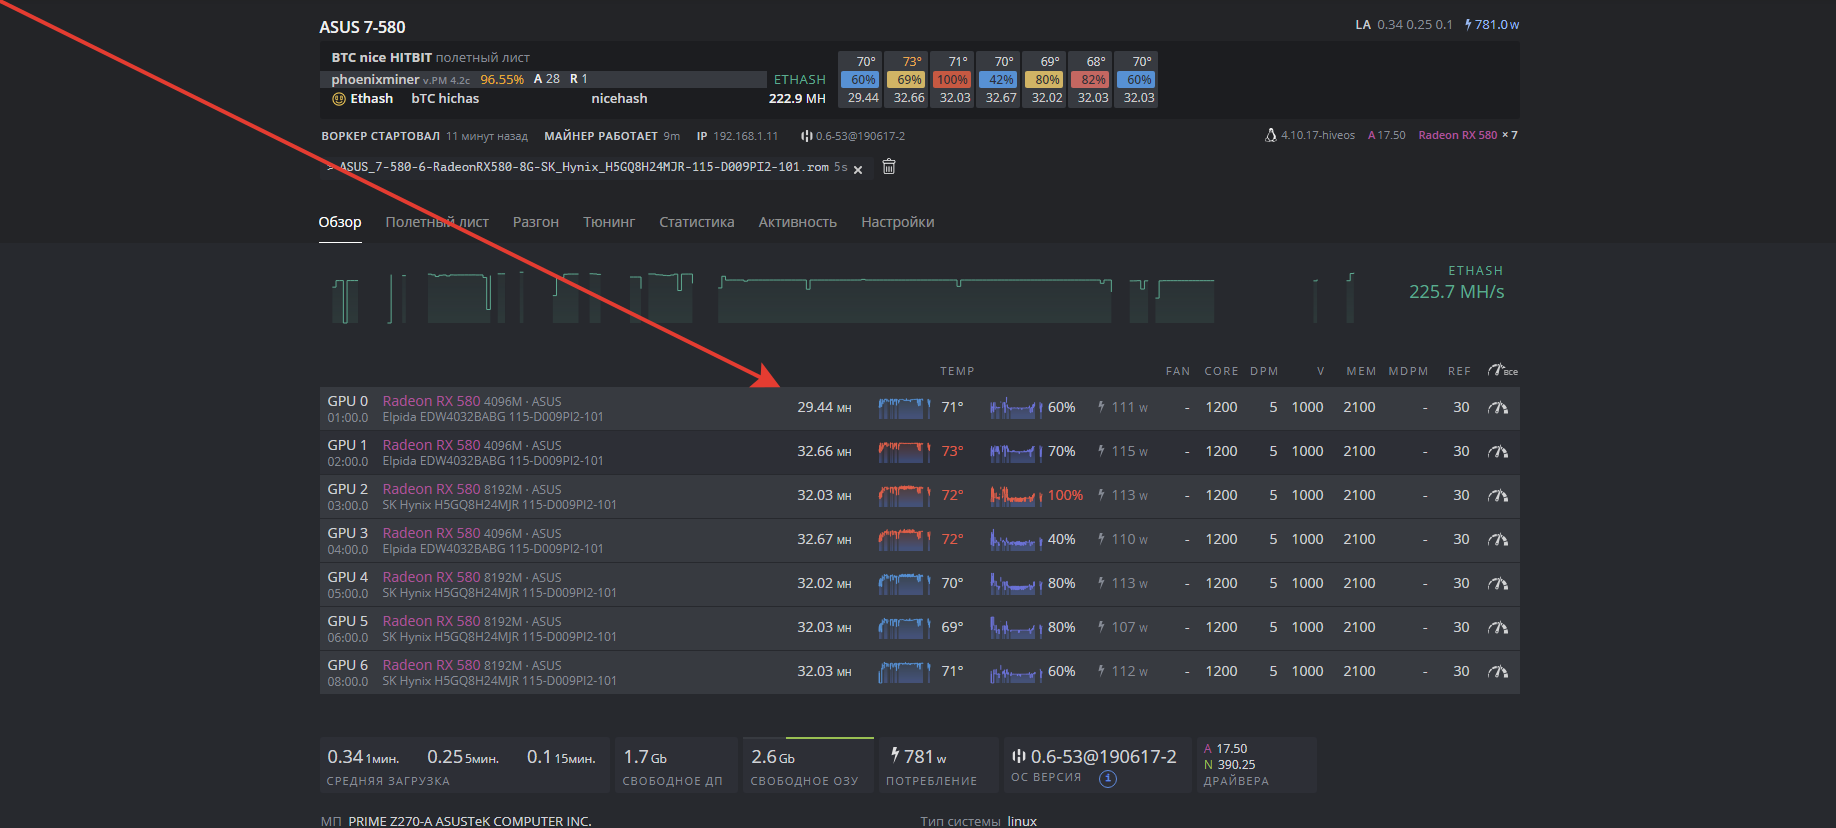This screenshot has height=828, width=1836.
Task: Switch to the Тюнинг tab
Action: pyautogui.click(x=609, y=222)
